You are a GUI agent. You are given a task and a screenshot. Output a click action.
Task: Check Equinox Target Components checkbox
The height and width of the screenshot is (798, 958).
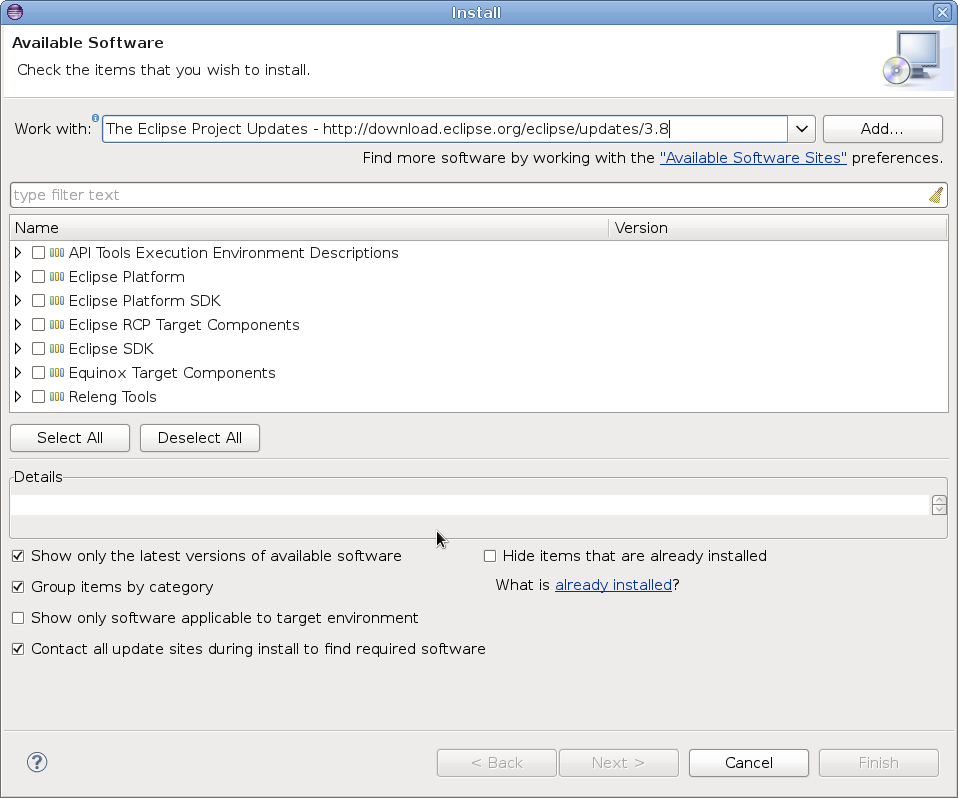coord(38,372)
